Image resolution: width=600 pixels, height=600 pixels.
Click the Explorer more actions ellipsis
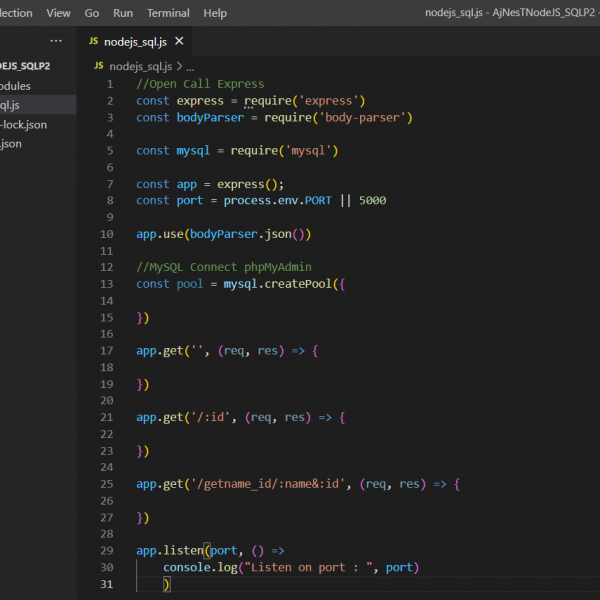point(56,41)
